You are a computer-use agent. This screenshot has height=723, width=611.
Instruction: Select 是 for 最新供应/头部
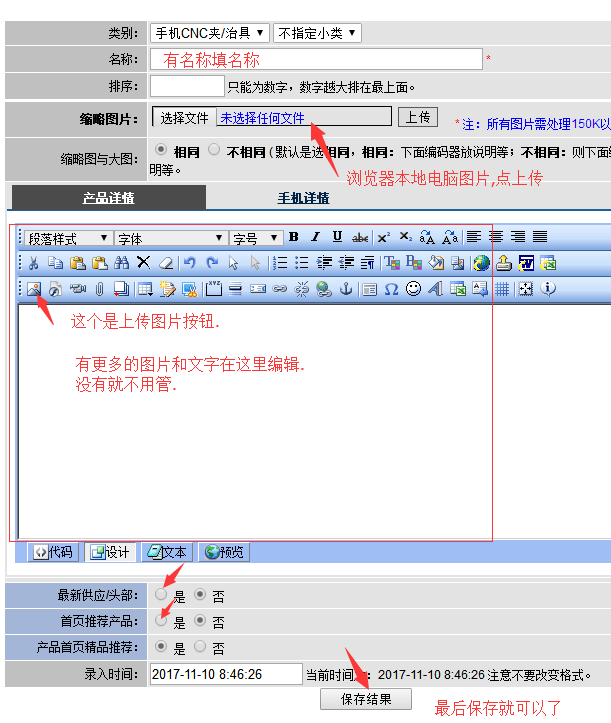162,595
